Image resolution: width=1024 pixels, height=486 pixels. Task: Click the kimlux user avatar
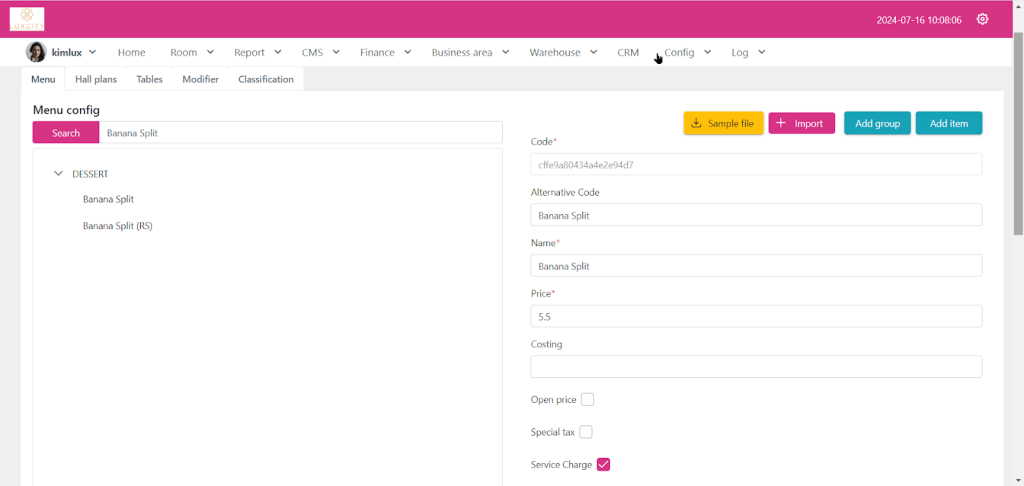click(x=36, y=52)
